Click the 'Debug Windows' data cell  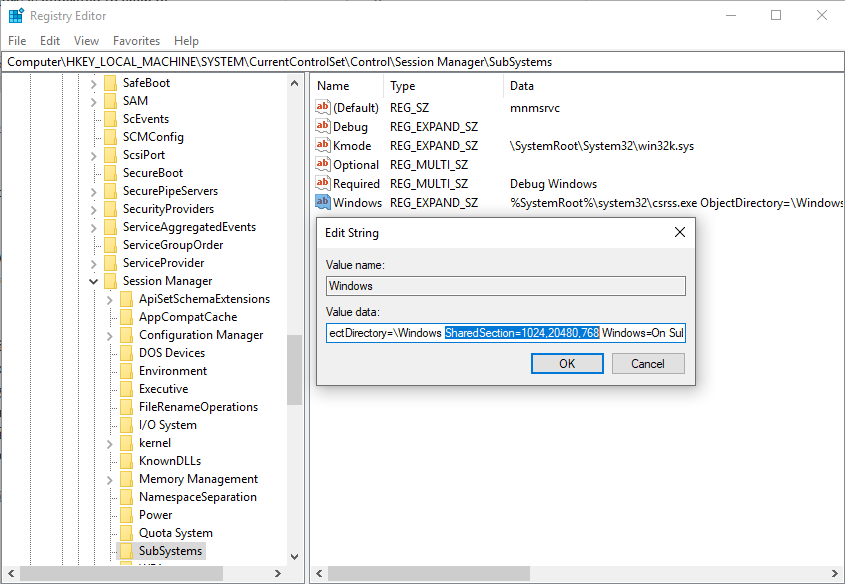[x=553, y=184]
